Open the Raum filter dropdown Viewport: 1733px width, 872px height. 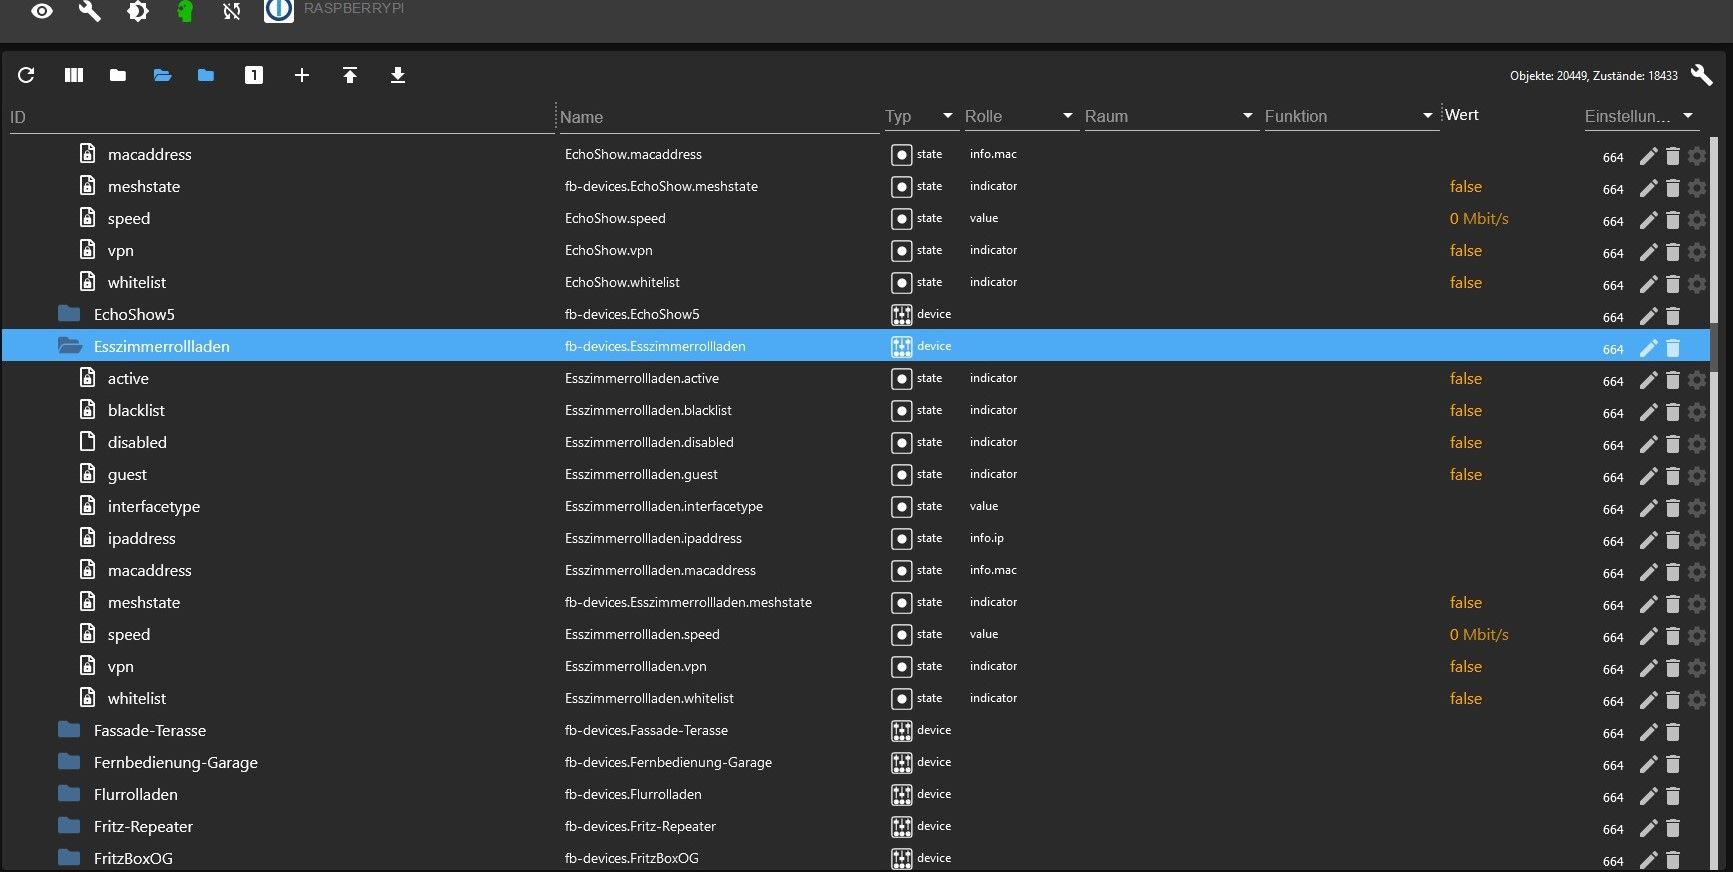pyautogui.click(x=1247, y=116)
